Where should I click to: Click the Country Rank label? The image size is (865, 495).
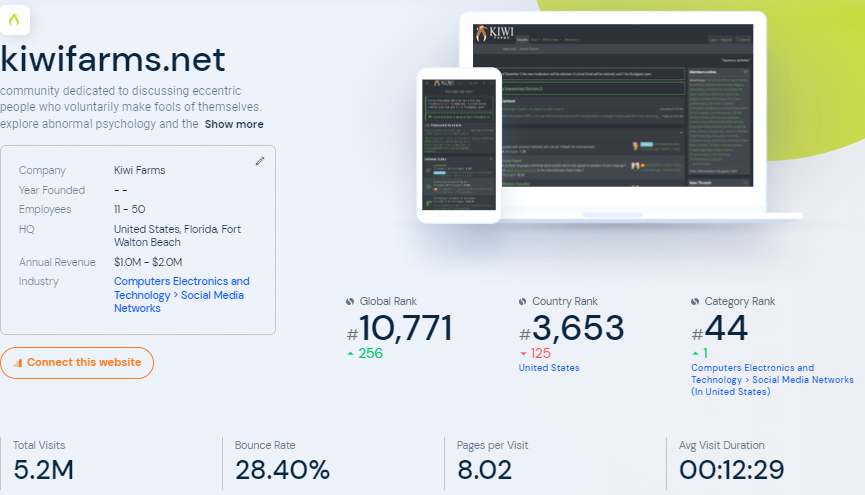pyautogui.click(x=565, y=301)
